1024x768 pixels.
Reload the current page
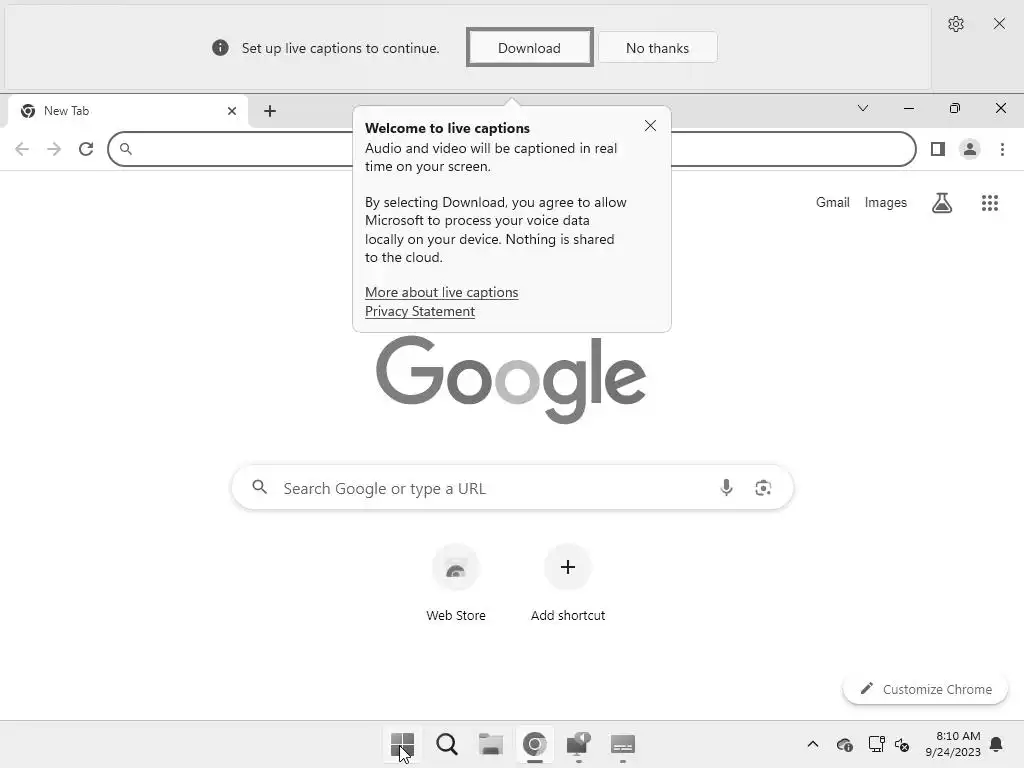(x=86, y=149)
